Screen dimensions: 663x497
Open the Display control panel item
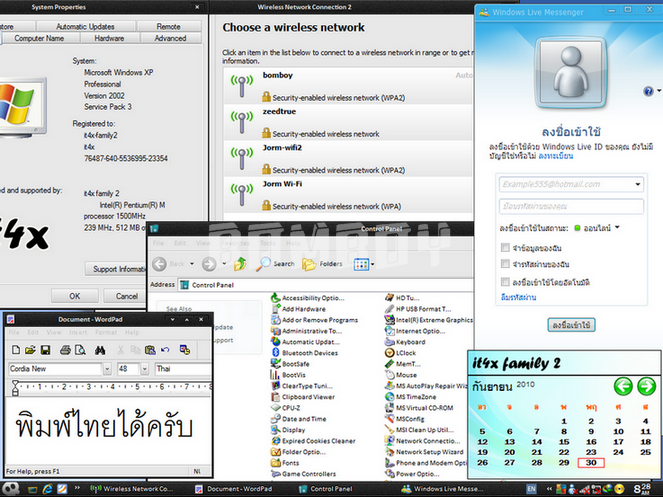(288, 430)
